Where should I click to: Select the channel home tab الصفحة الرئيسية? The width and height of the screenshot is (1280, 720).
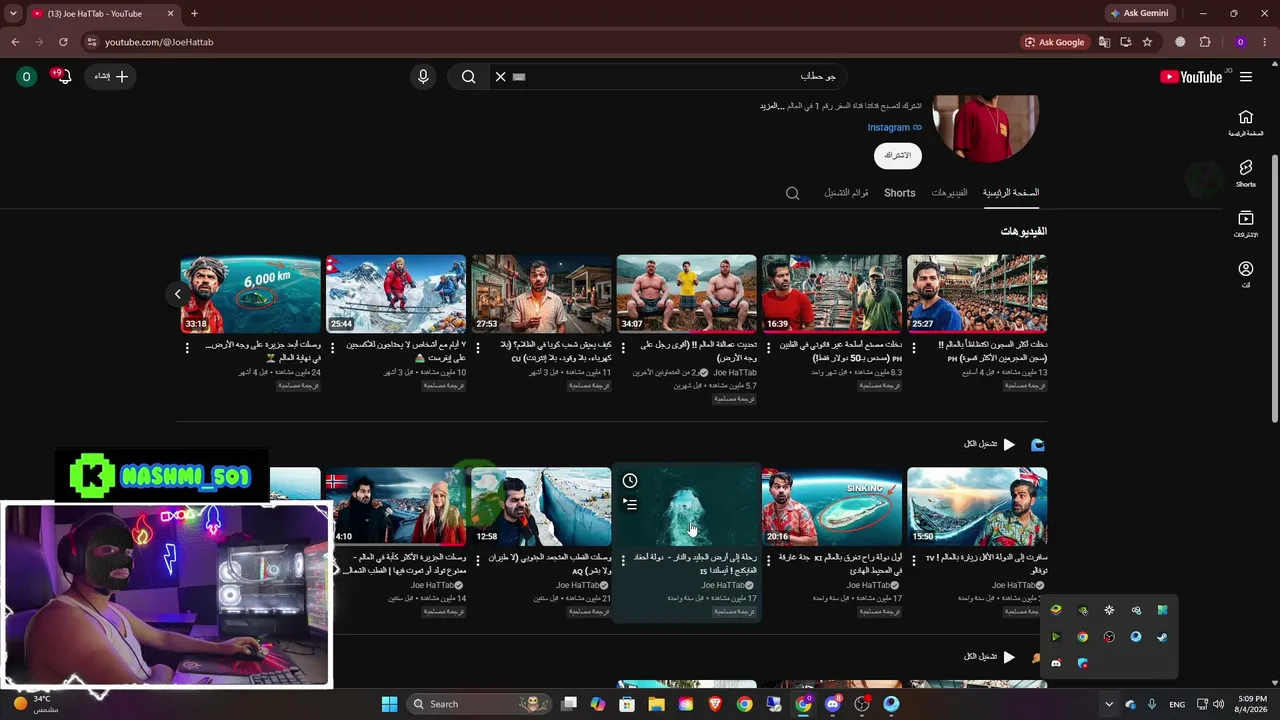pyautogui.click(x=1011, y=193)
